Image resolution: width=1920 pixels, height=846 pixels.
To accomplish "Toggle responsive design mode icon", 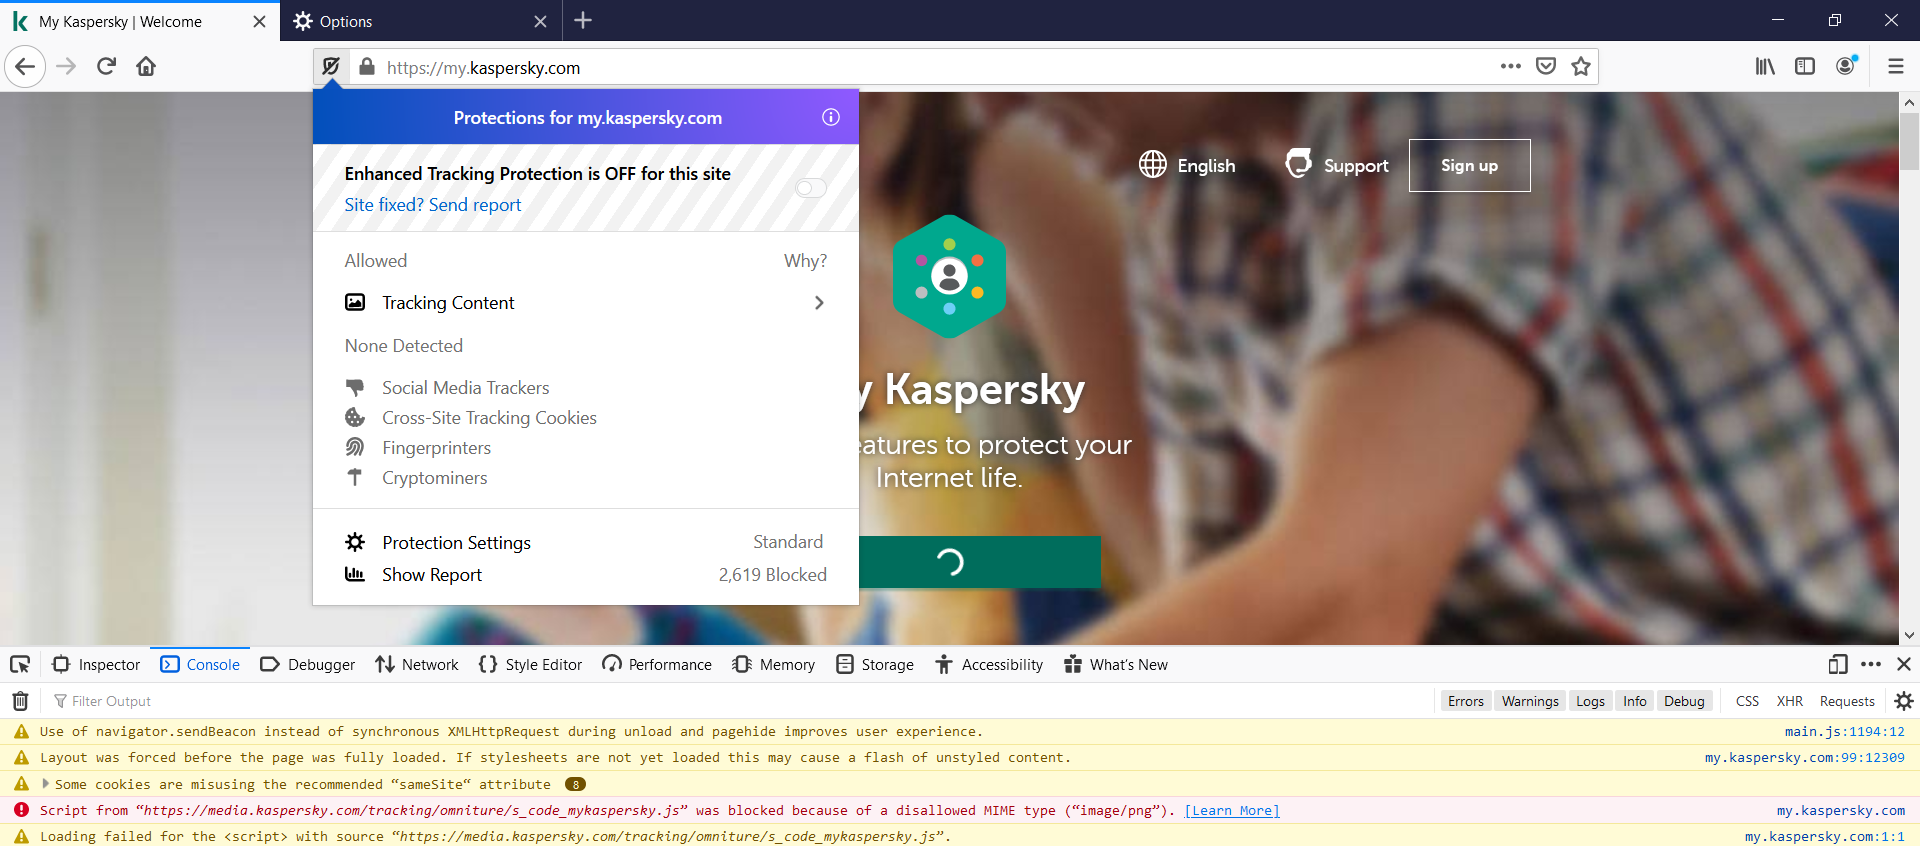I will click(1838, 665).
